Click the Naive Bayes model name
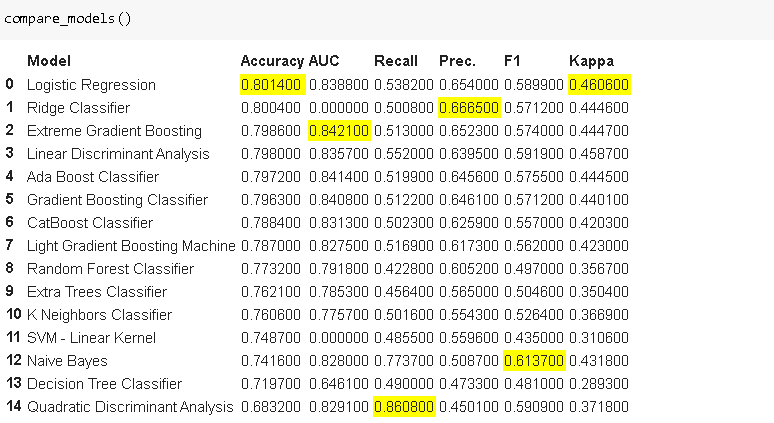 67,361
